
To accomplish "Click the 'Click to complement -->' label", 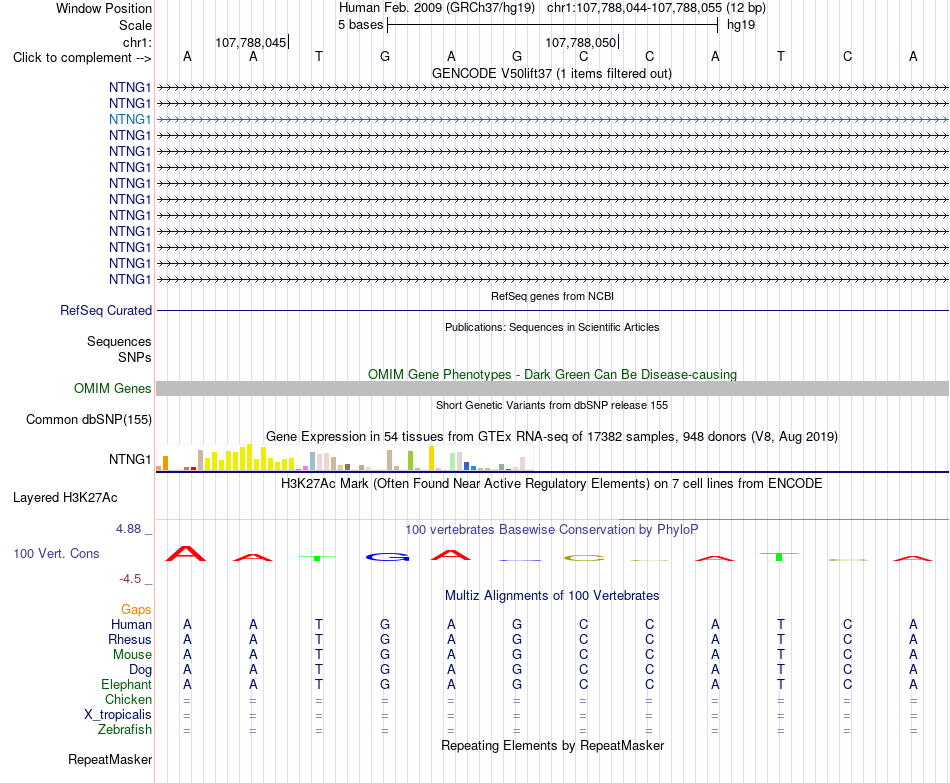I will (82, 58).
